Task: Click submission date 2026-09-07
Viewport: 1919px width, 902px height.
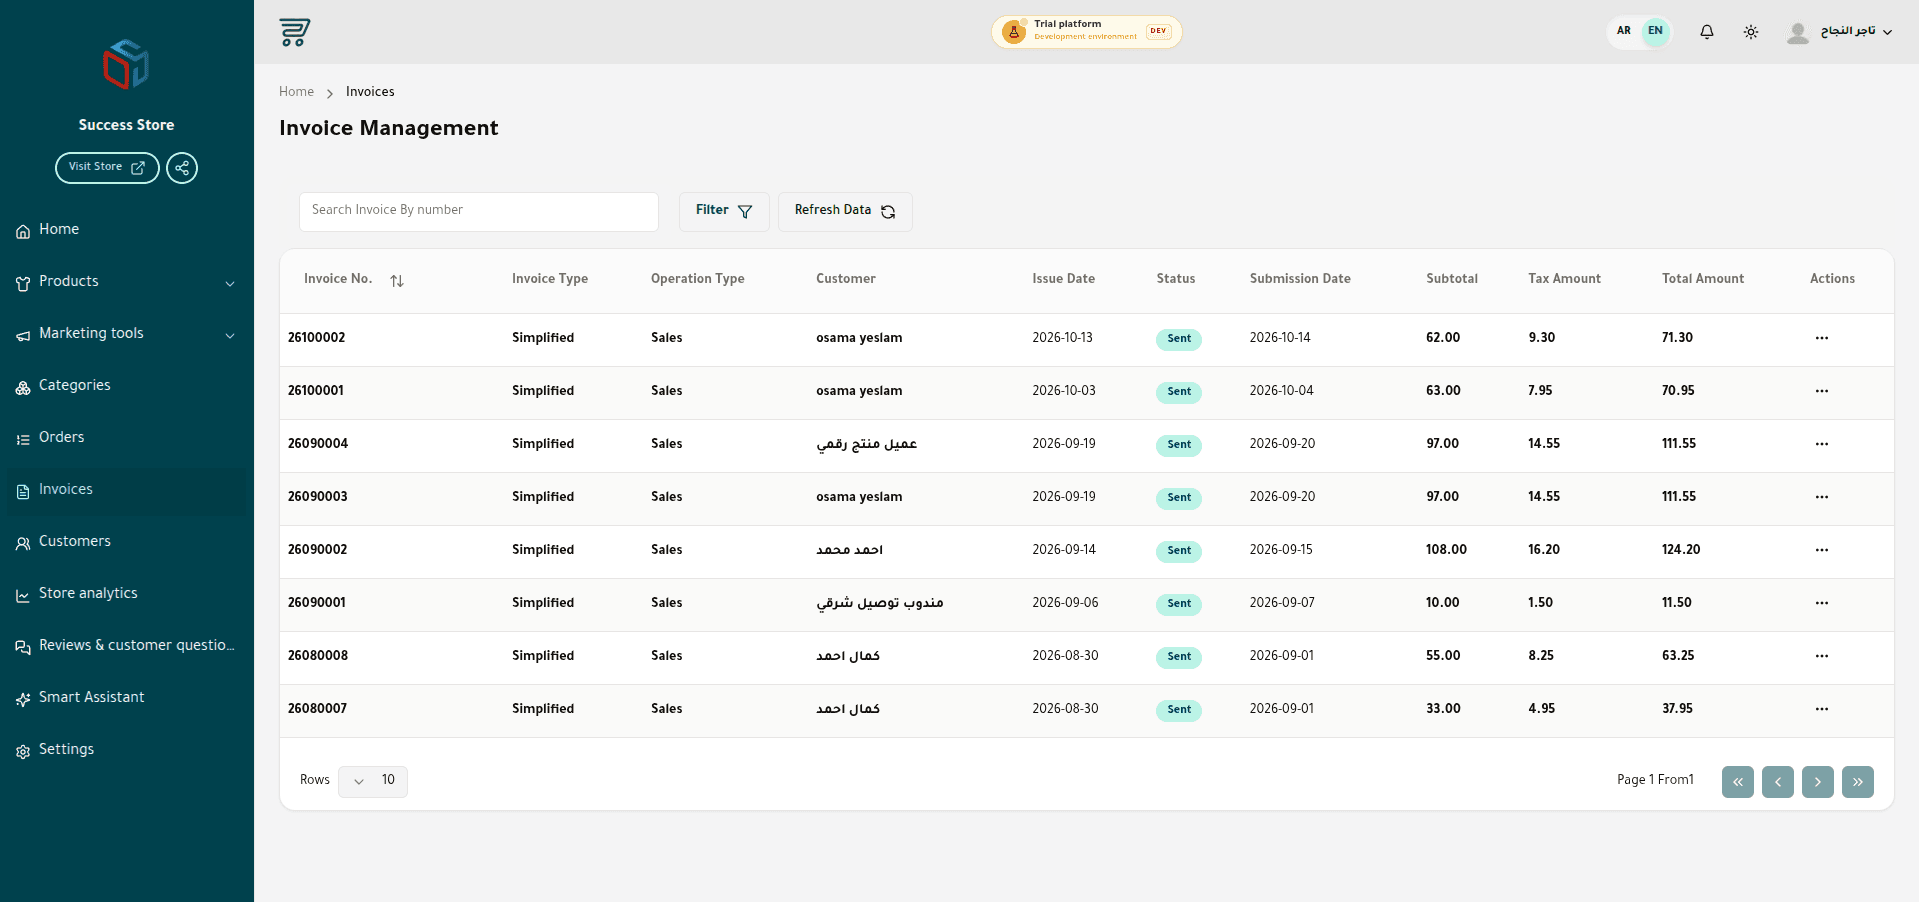Action: (1282, 603)
